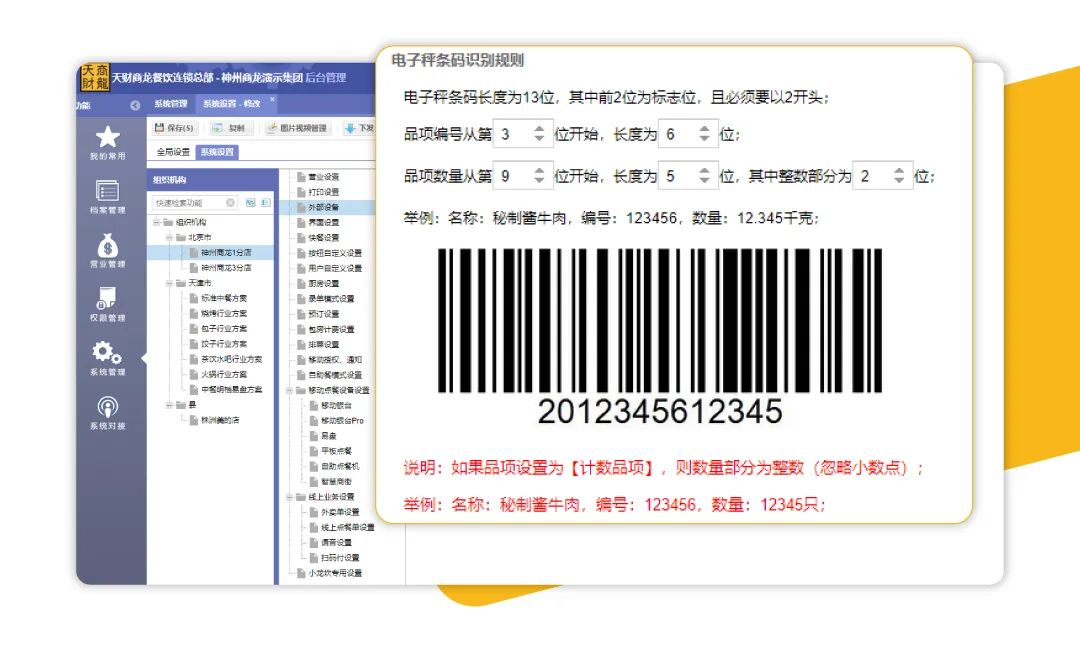The image size is (1080, 647).
Task: Select 茶饮水吧行业方案 in the tree
Action: coord(231,359)
